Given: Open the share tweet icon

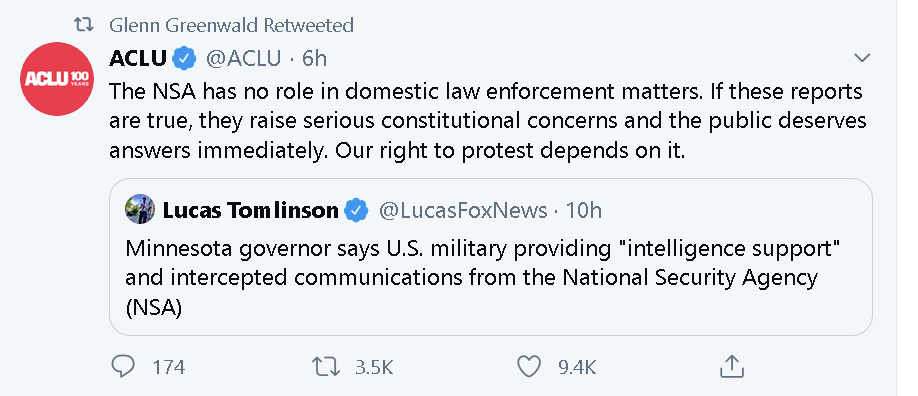Looking at the screenshot, I should click(731, 367).
